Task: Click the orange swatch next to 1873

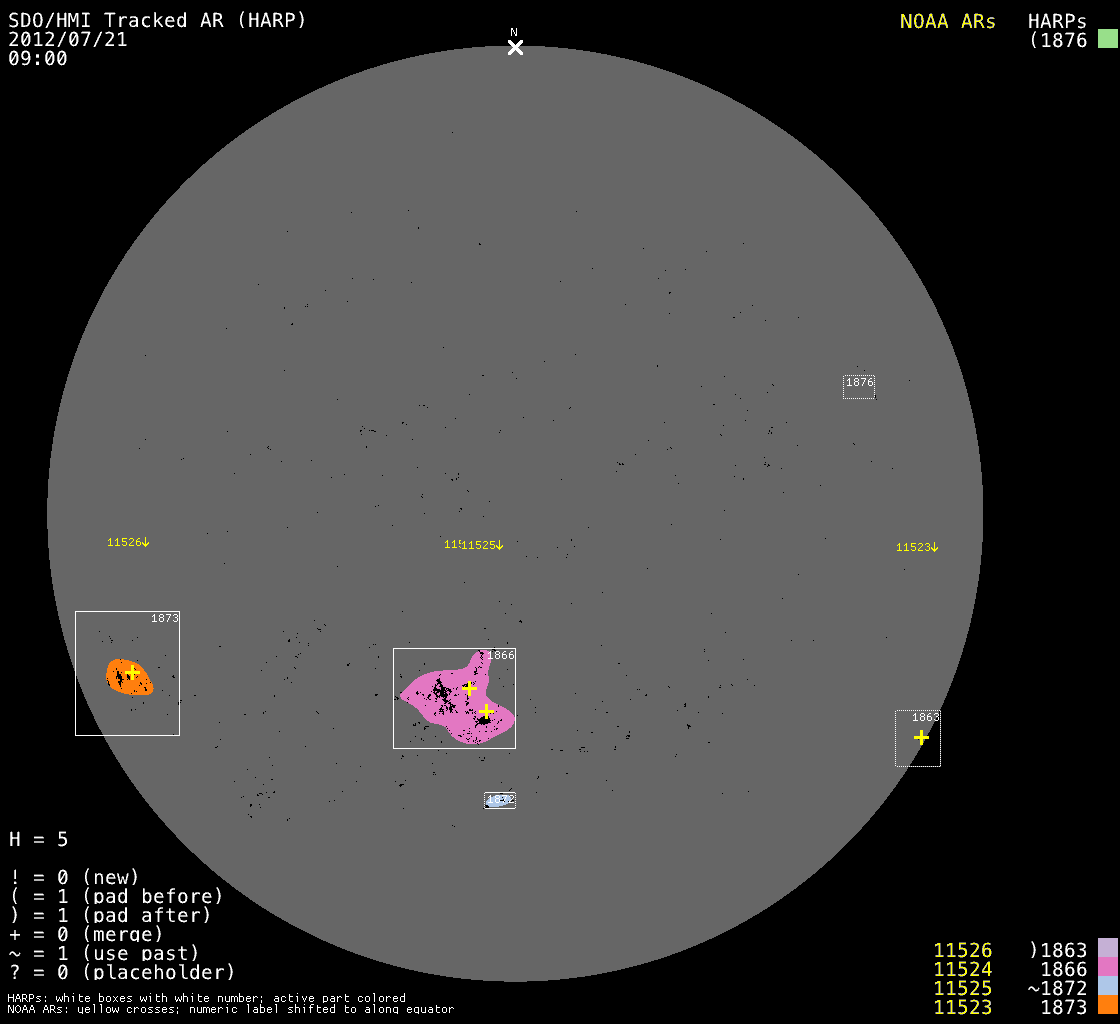Action: 1107,1006
